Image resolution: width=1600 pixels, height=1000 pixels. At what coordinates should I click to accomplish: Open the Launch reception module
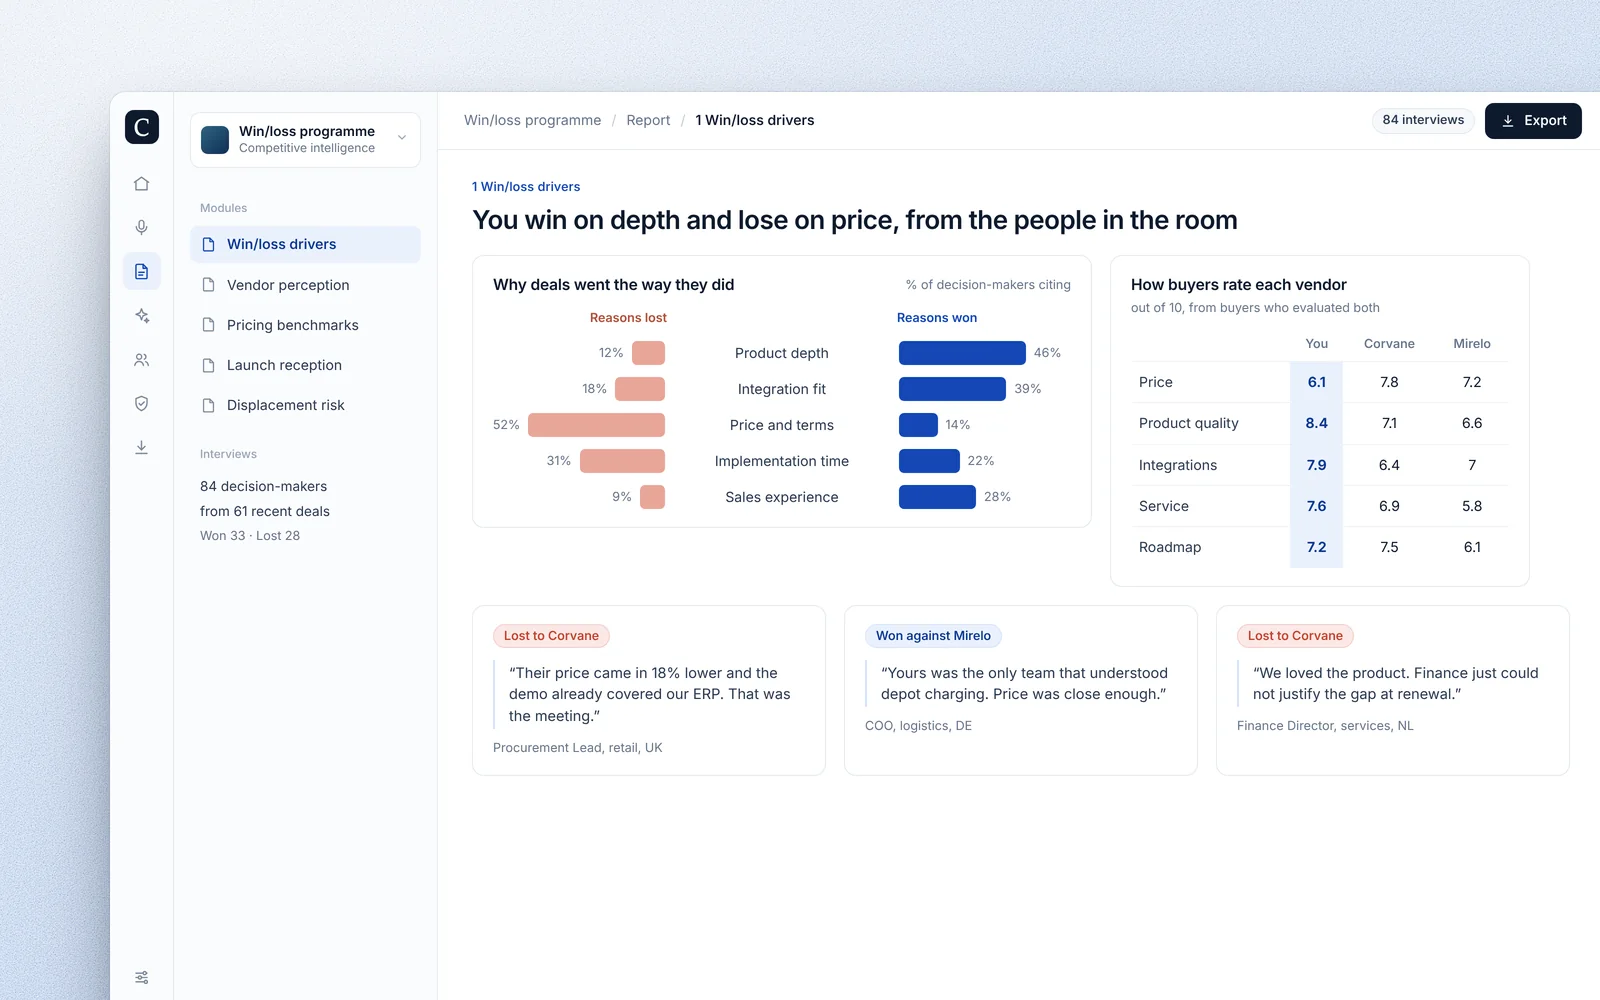305,365
